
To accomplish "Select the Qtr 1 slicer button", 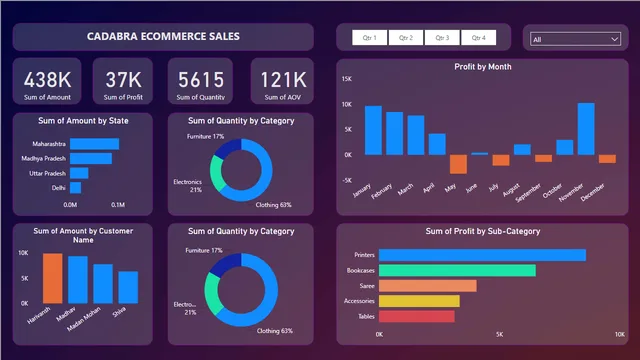I will point(369,38).
